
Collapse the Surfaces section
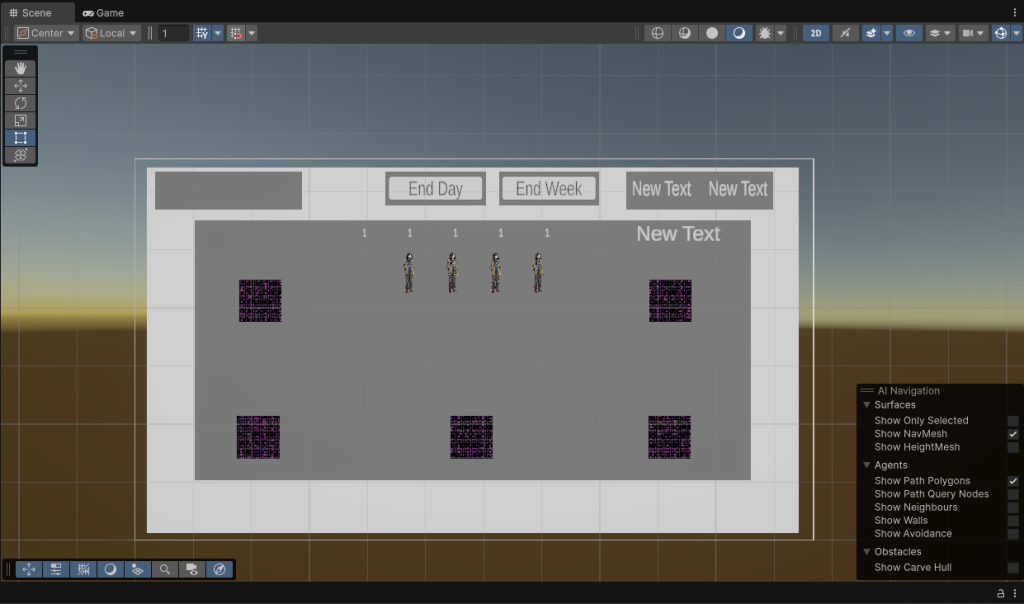click(867, 405)
